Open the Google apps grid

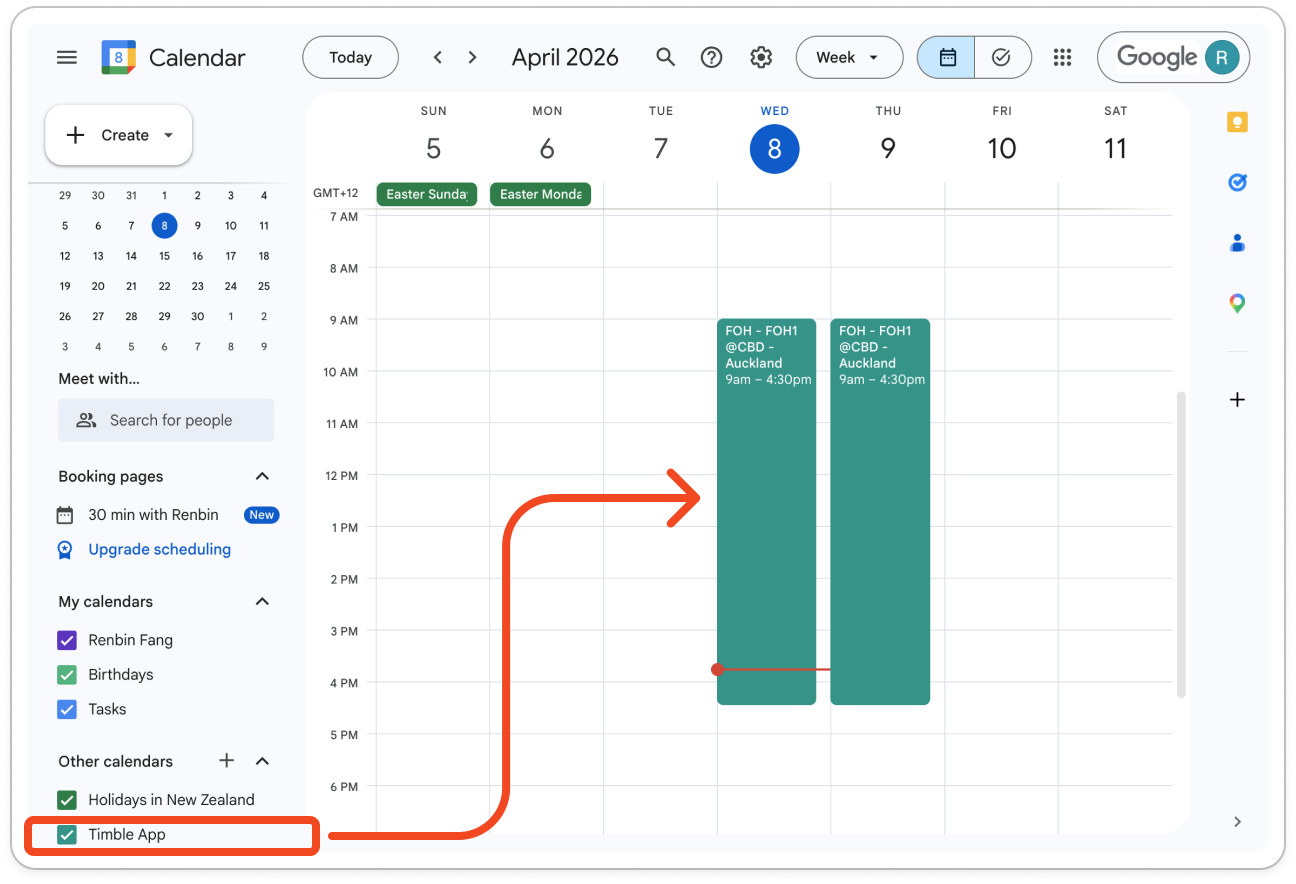(x=1062, y=57)
